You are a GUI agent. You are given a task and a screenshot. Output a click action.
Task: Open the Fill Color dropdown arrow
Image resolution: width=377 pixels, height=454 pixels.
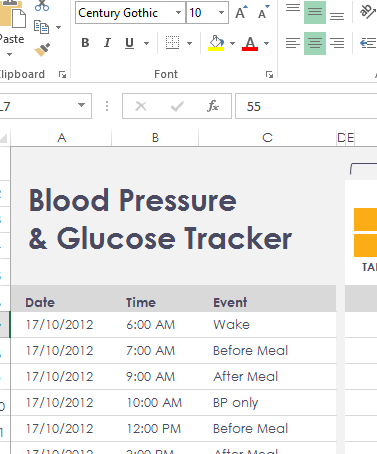232,43
